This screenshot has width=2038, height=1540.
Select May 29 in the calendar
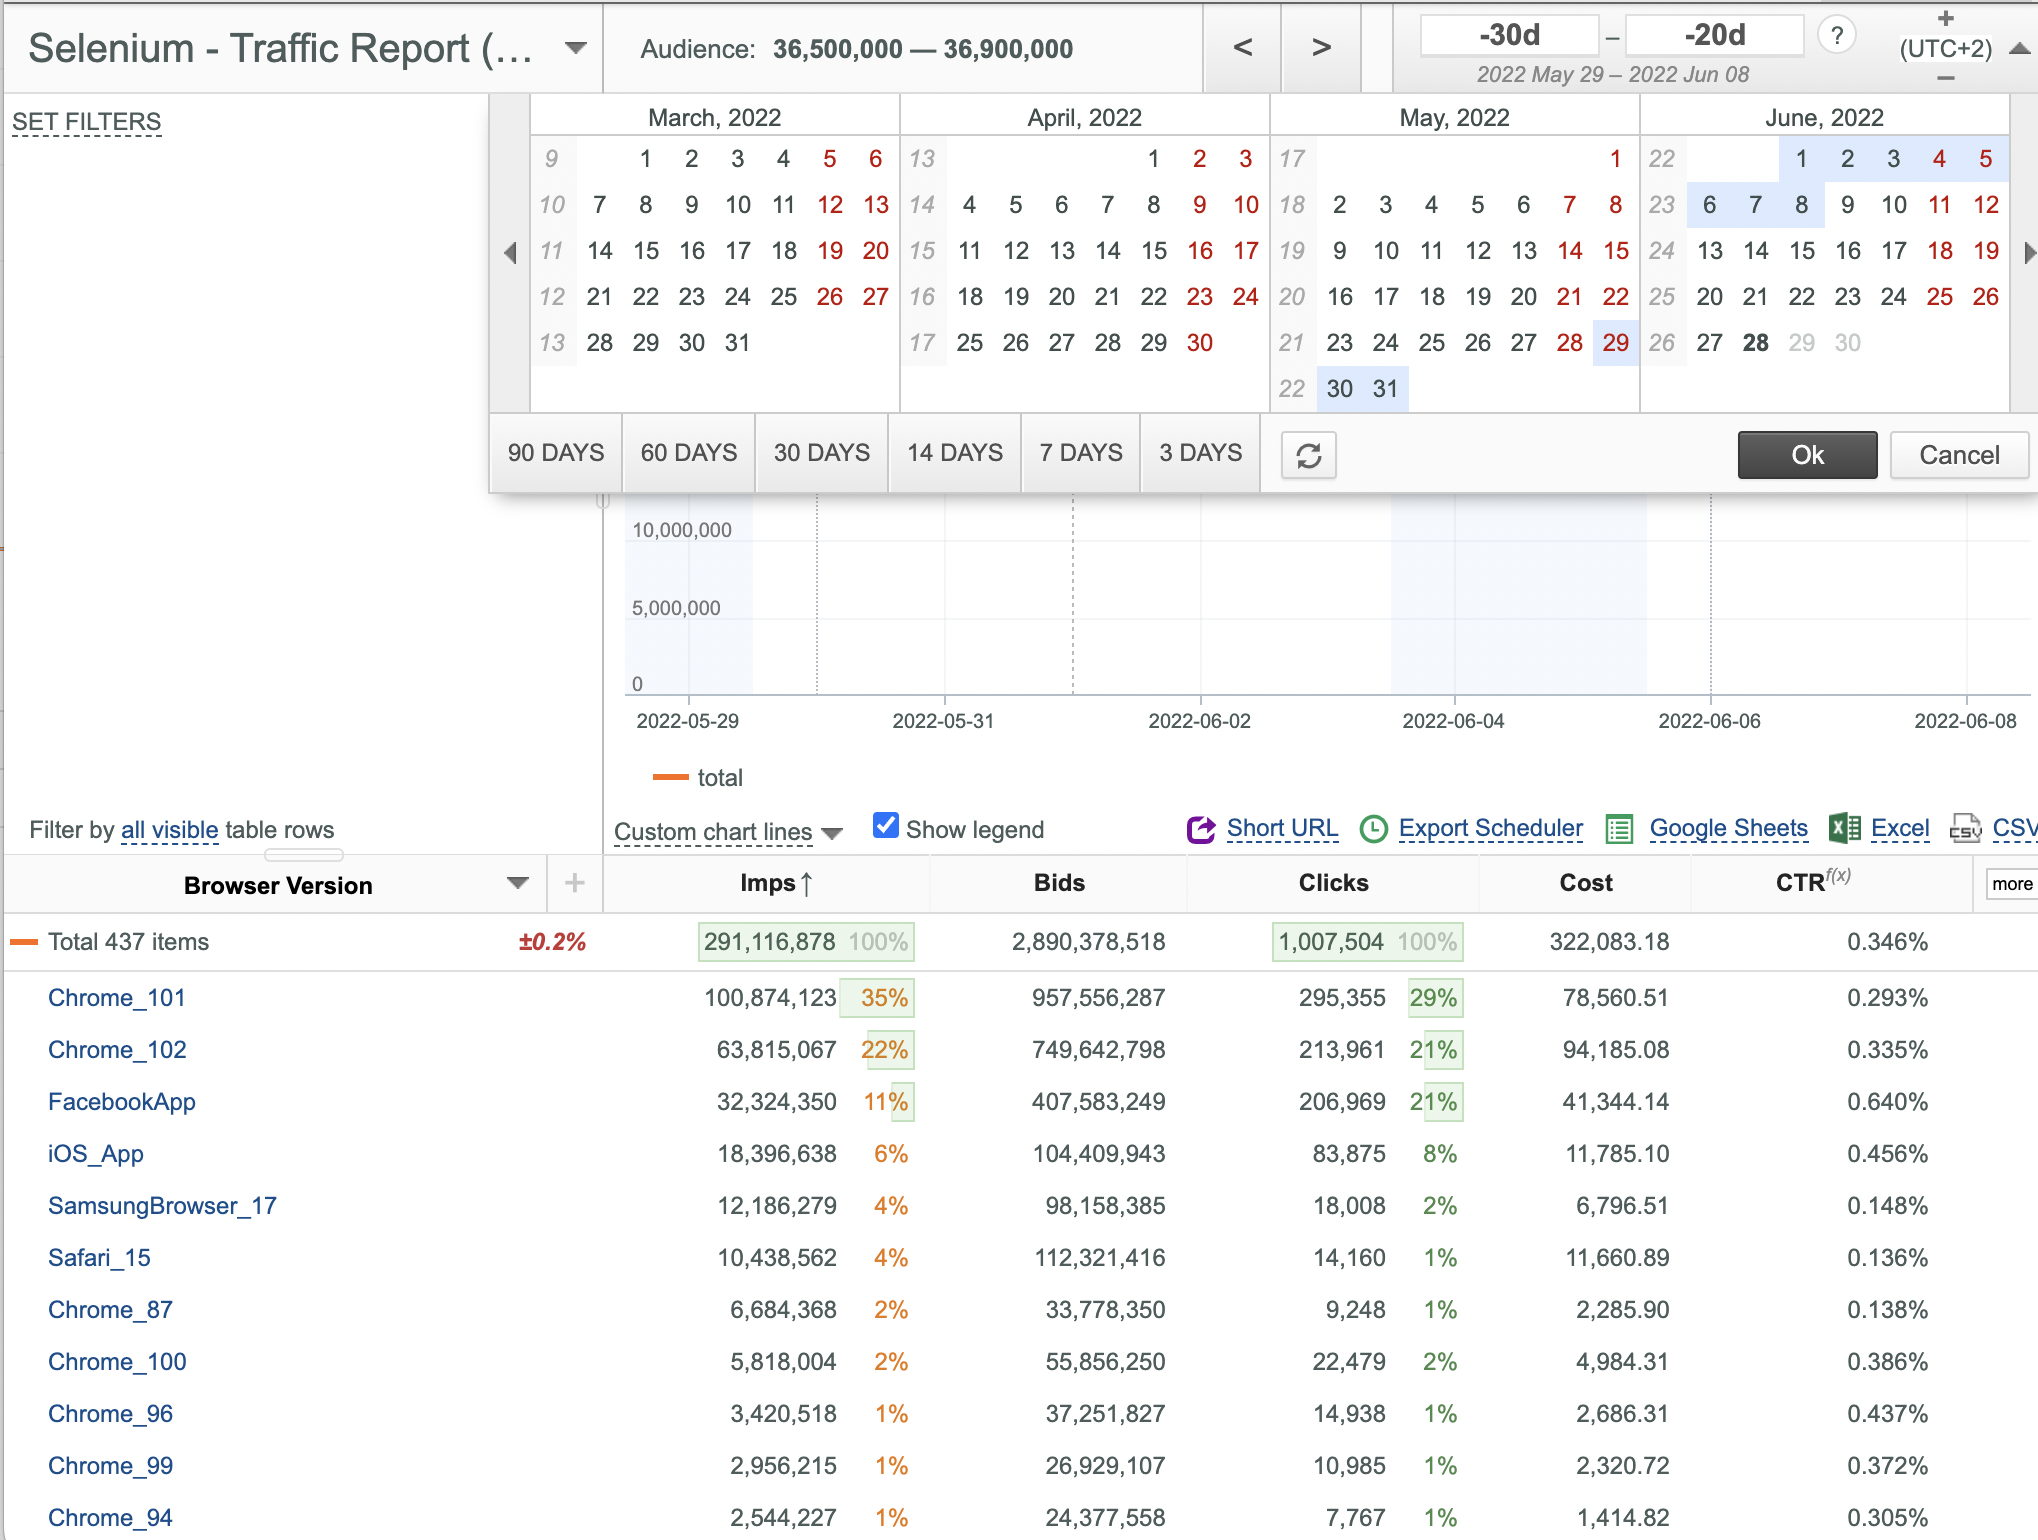(1615, 343)
